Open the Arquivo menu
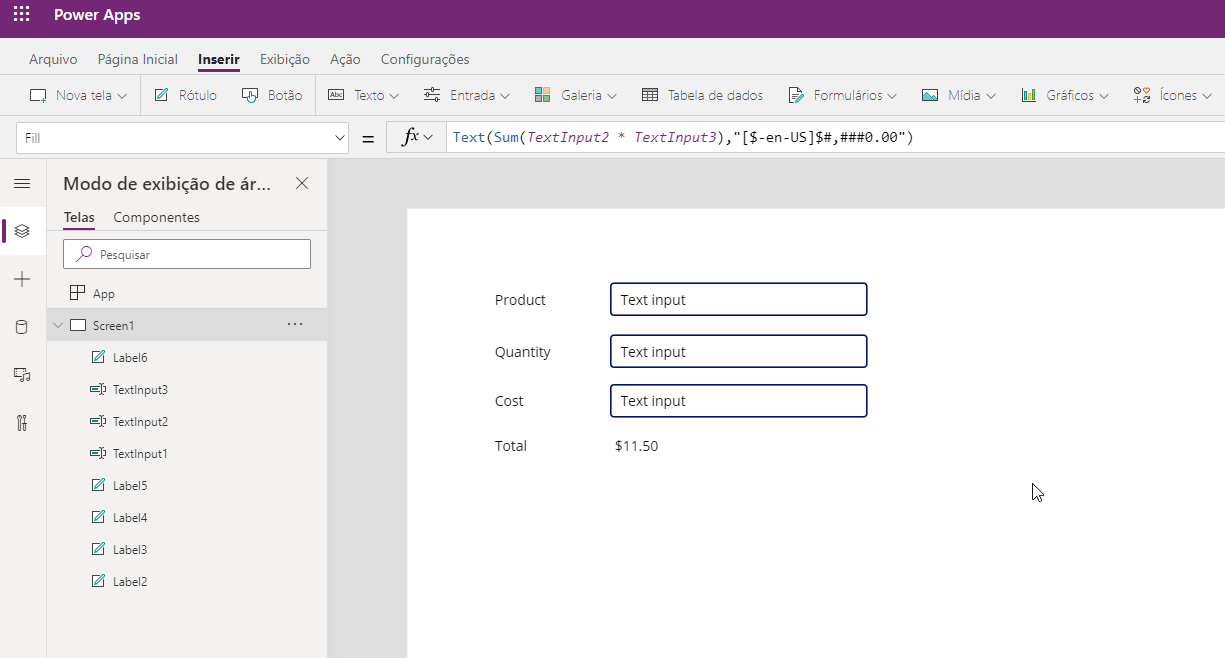The width and height of the screenshot is (1225, 658). coord(53,59)
